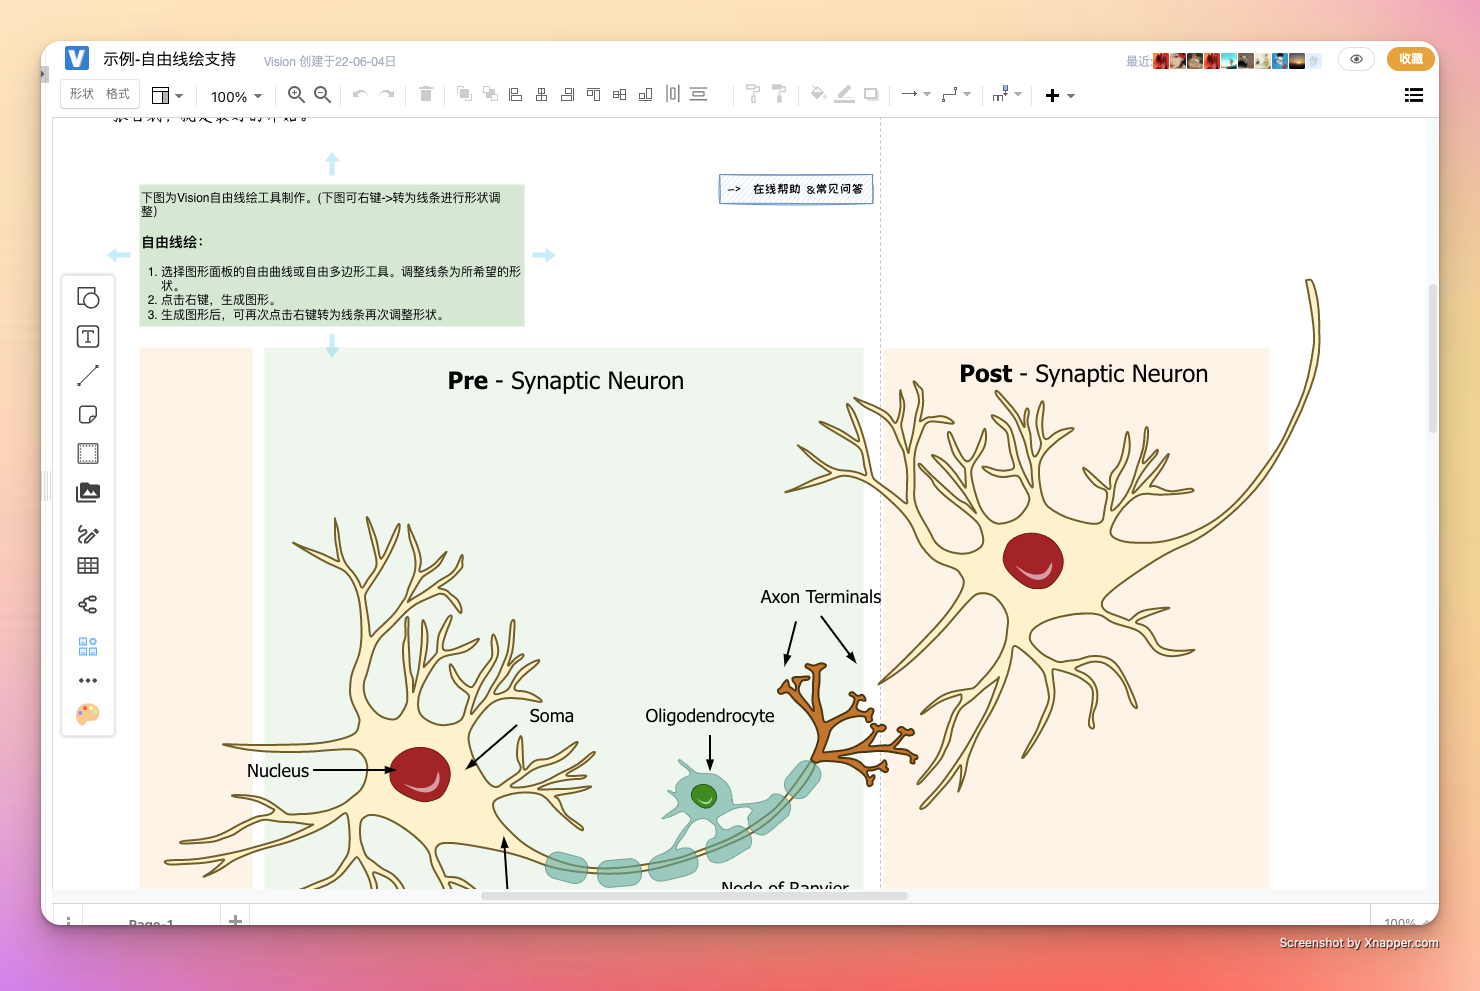The height and width of the screenshot is (991, 1480).
Task: Click the up arrow above green note
Action: click(x=332, y=163)
